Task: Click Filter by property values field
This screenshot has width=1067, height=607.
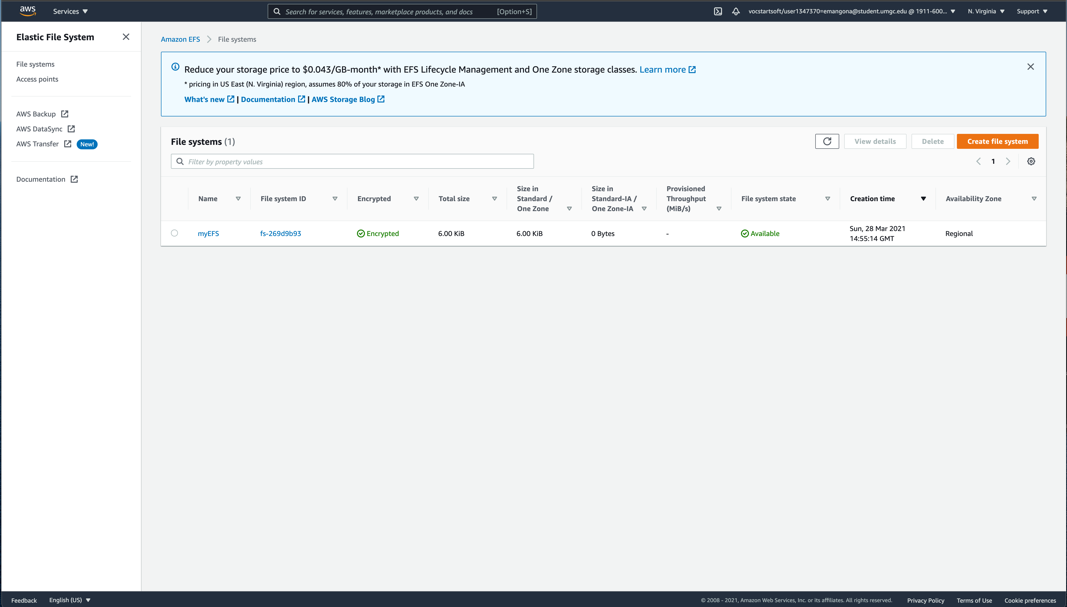Action: tap(352, 161)
